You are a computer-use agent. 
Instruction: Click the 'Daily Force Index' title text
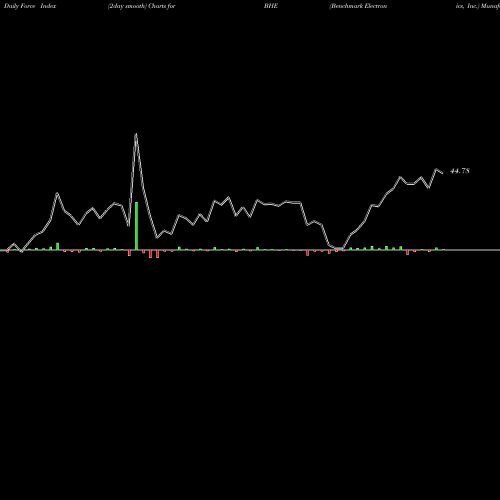[30, 6]
